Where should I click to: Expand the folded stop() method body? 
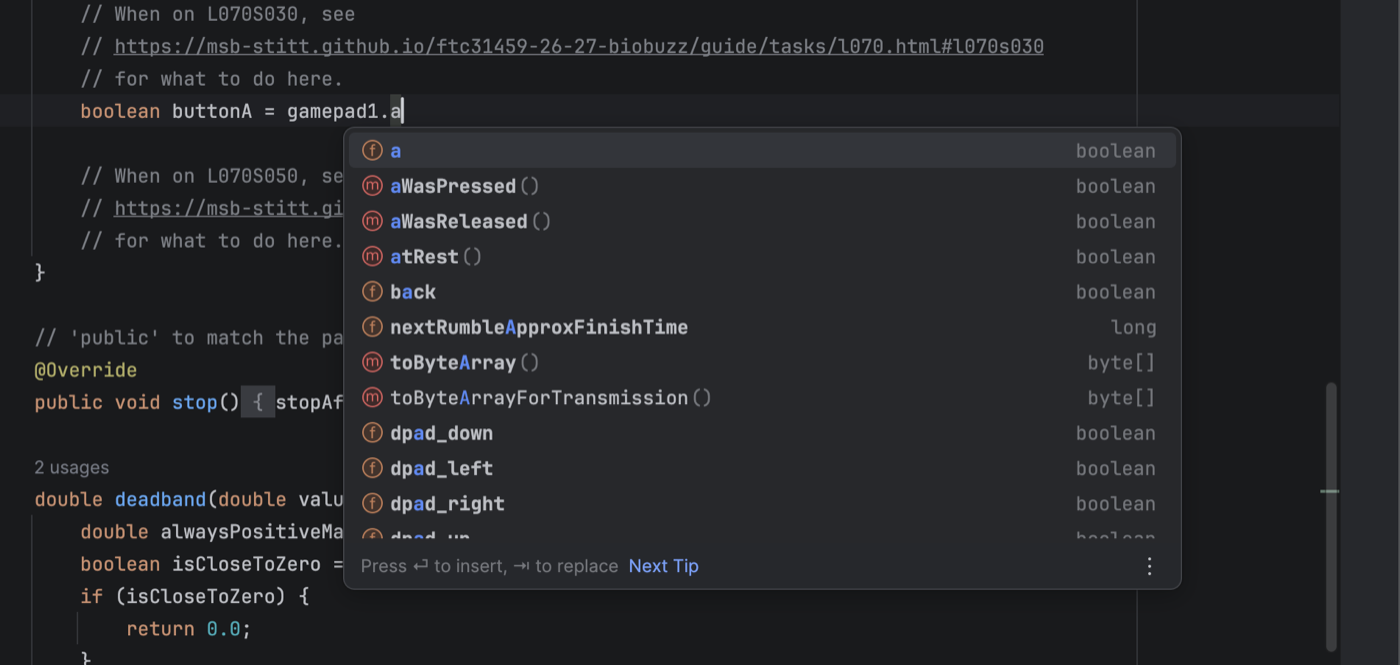[x=258, y=402]
